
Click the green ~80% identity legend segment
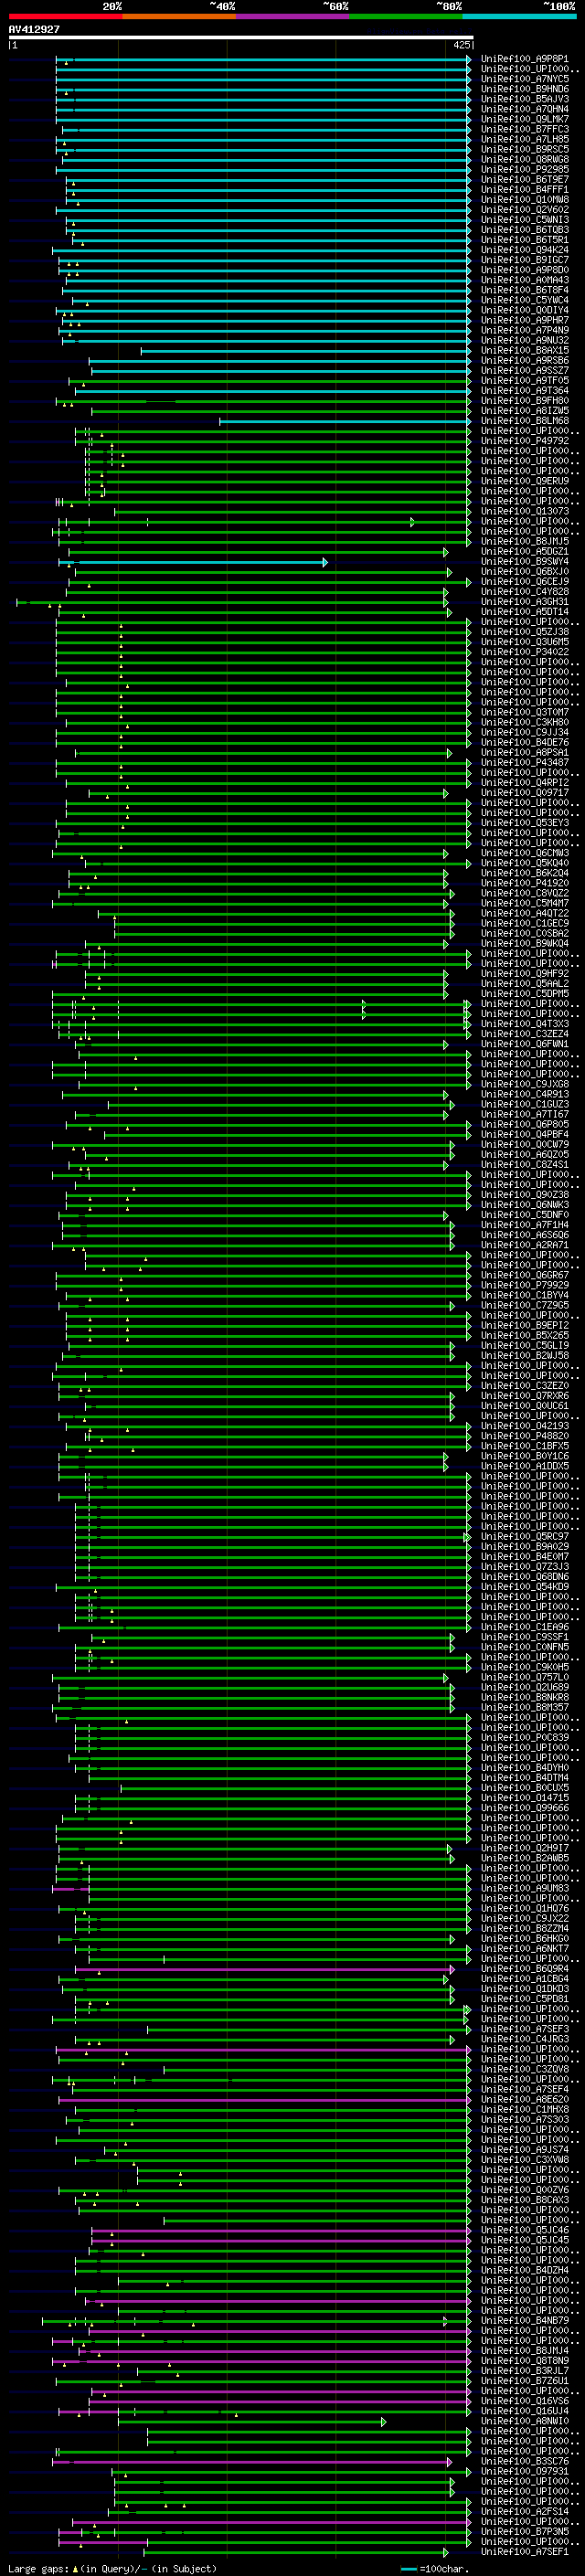point(406,16)
